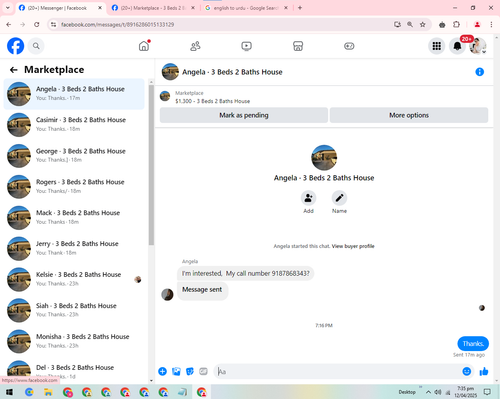Open the Friends icon in top navigation

coord(195,46)
